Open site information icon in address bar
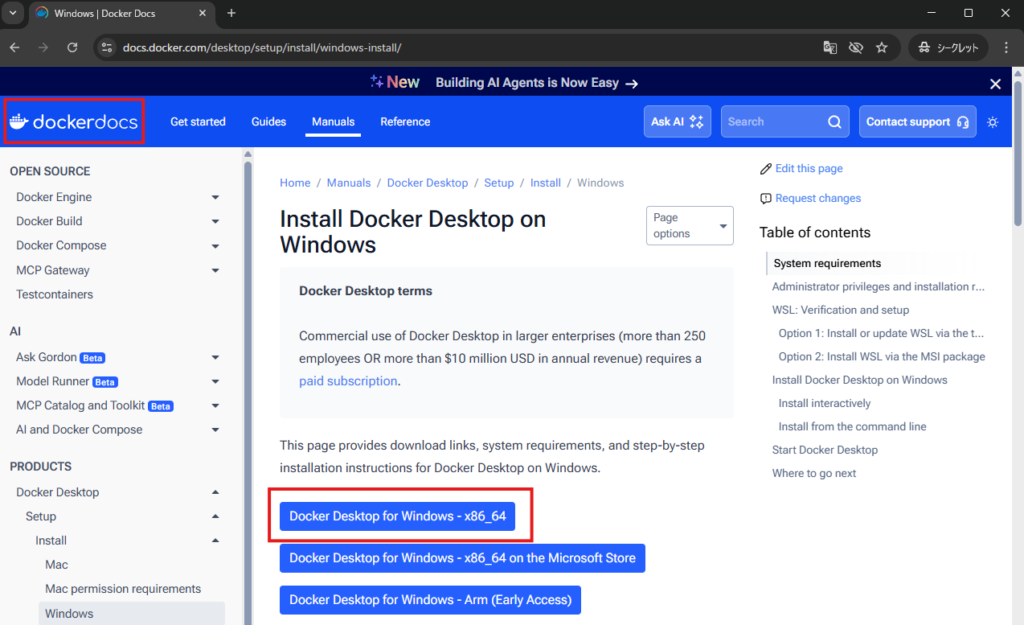The height and width of the screenshot is (625, 1024). click(x=107, y=48)
